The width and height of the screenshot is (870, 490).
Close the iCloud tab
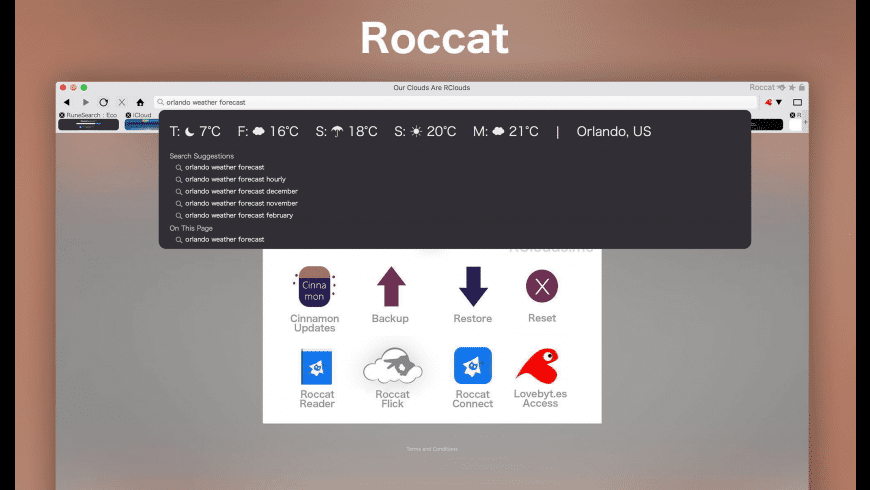[128, 115]
